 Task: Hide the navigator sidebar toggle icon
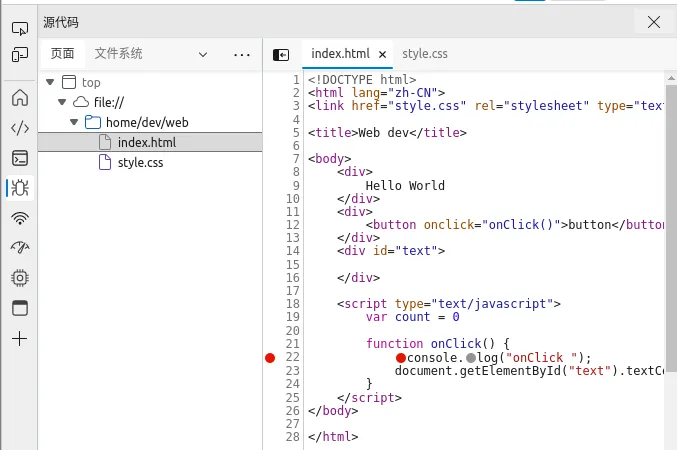click(281, 55)
